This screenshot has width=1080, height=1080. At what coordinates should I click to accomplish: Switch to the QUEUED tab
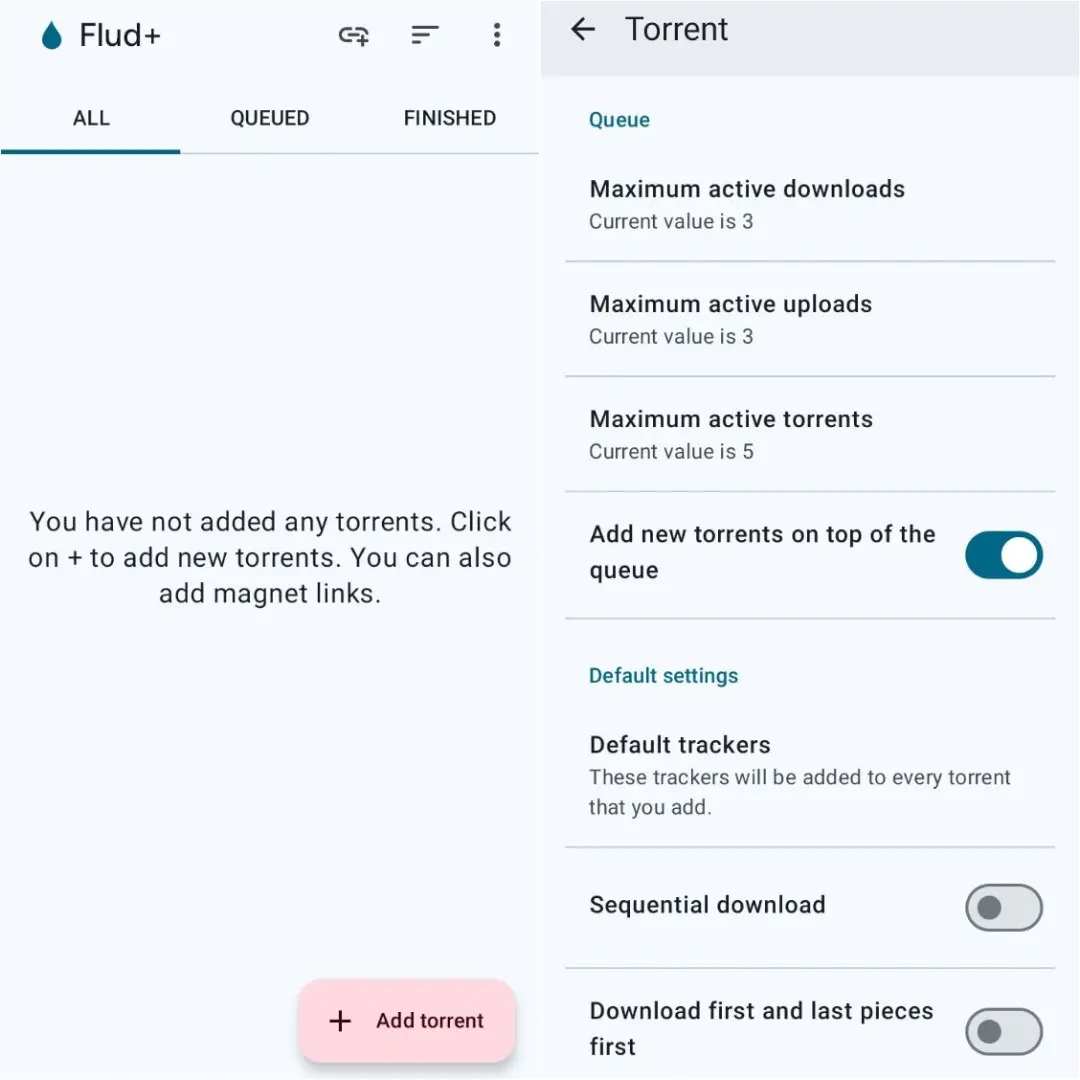pyautogui.click(x=270, y=118)
